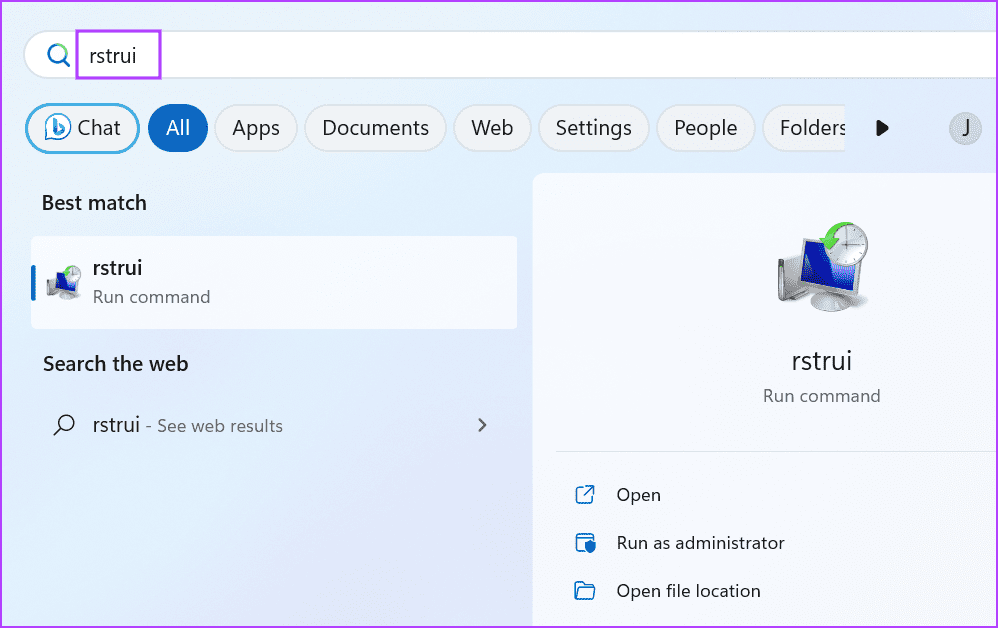The image size is (998, 628).
Task: Select the Settings search filter
Action: point(593,128)
